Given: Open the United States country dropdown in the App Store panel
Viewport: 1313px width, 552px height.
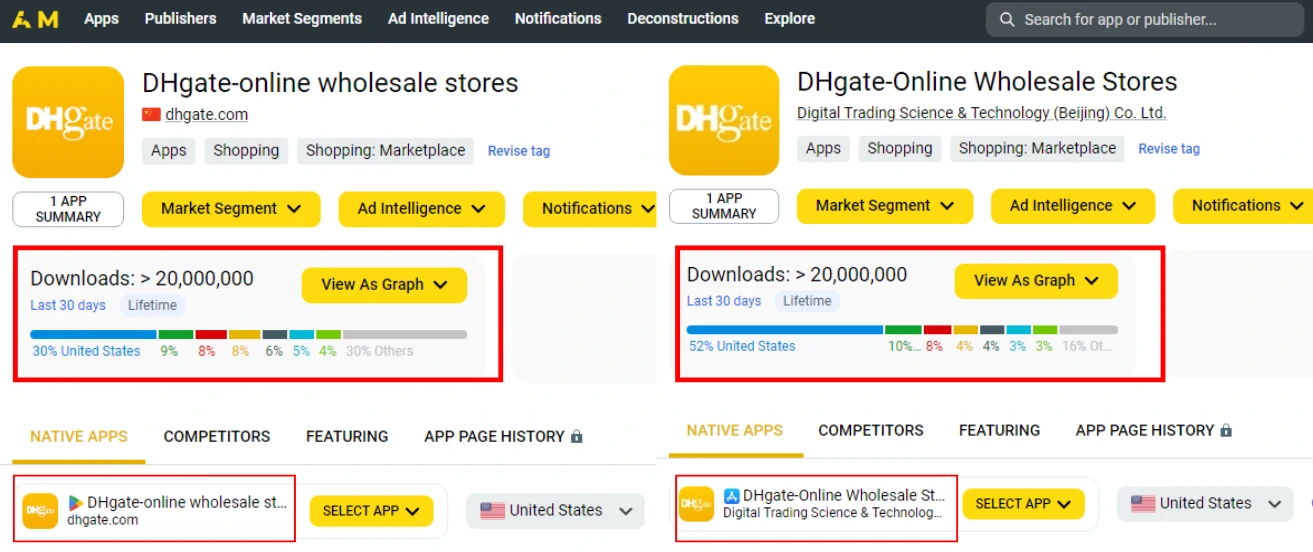Looking at the screenshot, I should tap(1205, 503).
